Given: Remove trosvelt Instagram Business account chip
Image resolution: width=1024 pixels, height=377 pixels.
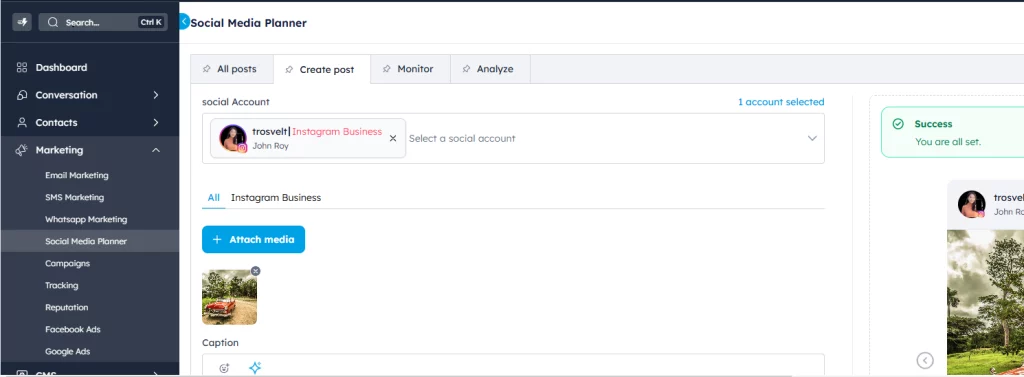Looking at the screenshot, I should 392,139.
